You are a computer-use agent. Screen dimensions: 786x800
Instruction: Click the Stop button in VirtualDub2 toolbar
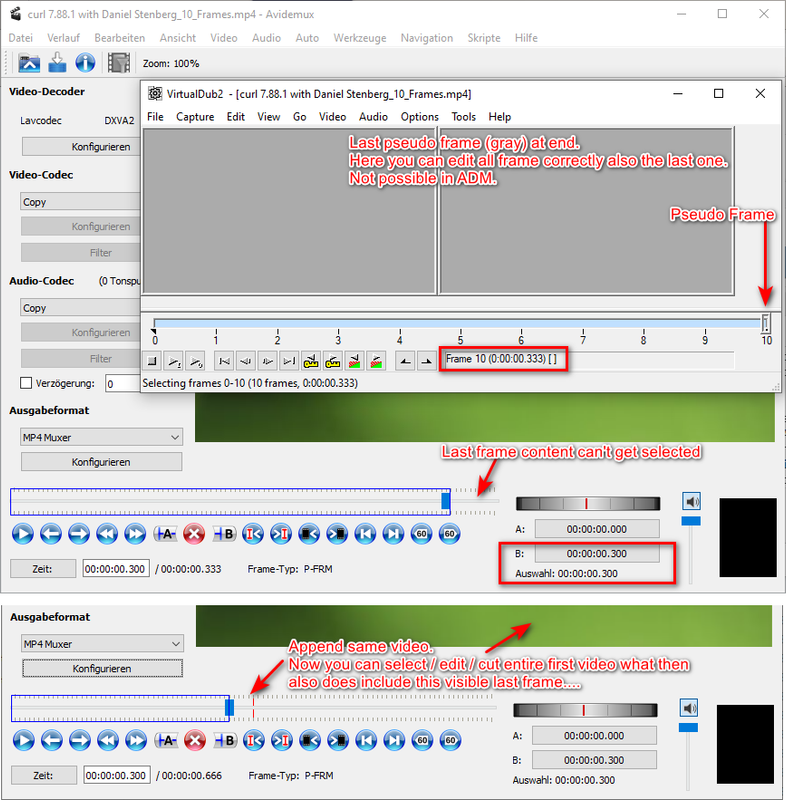coord(152,361)
